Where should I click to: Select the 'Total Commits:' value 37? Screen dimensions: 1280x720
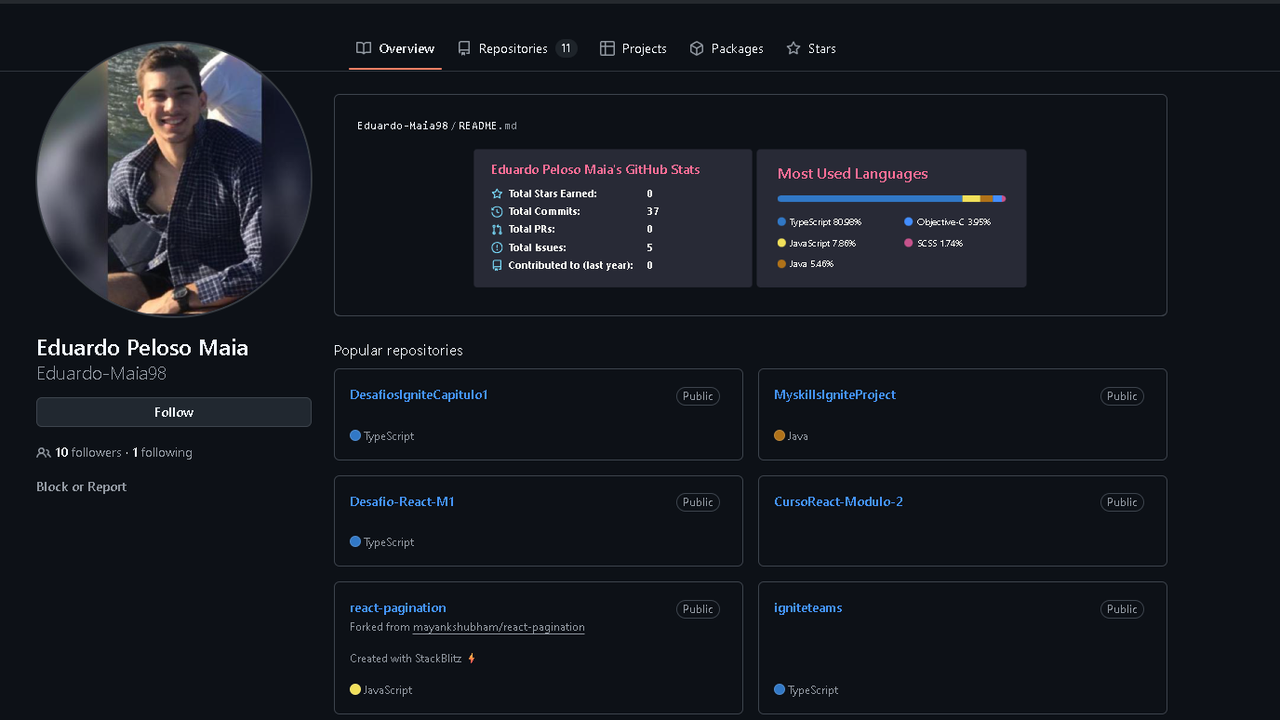[653, 212]
